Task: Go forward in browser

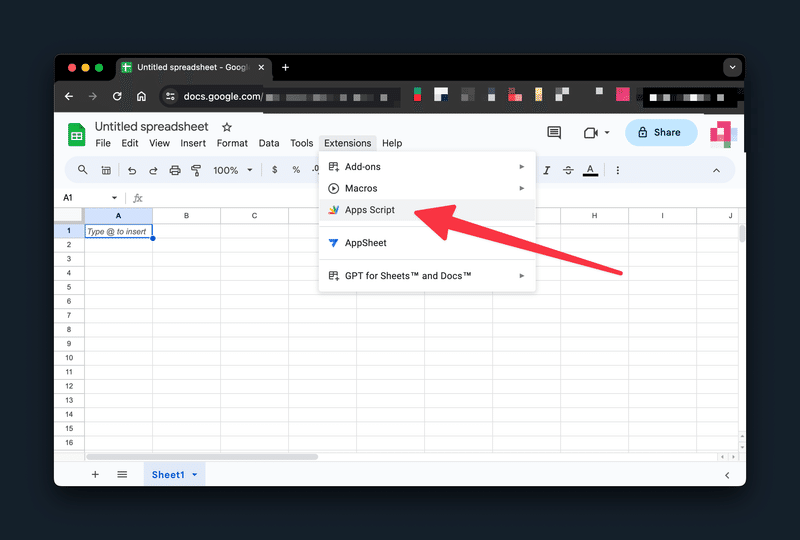Action: [x=92, y=96]
